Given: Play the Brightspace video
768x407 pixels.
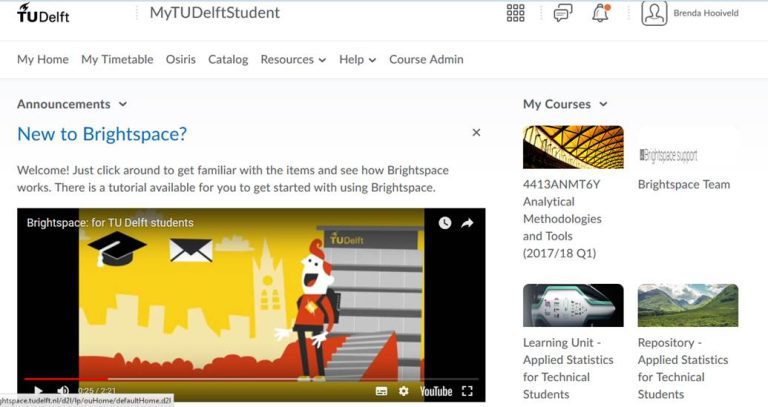Looking at the screenshot, I should tap(38, 390).
